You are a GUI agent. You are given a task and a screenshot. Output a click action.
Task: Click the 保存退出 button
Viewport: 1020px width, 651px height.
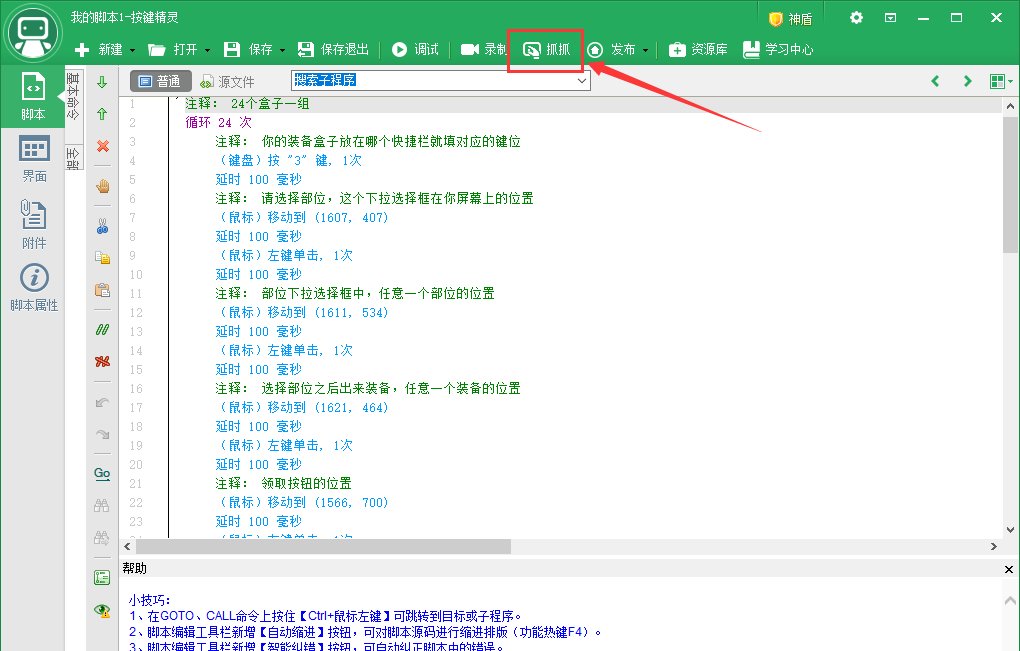[x=335, y=50]
